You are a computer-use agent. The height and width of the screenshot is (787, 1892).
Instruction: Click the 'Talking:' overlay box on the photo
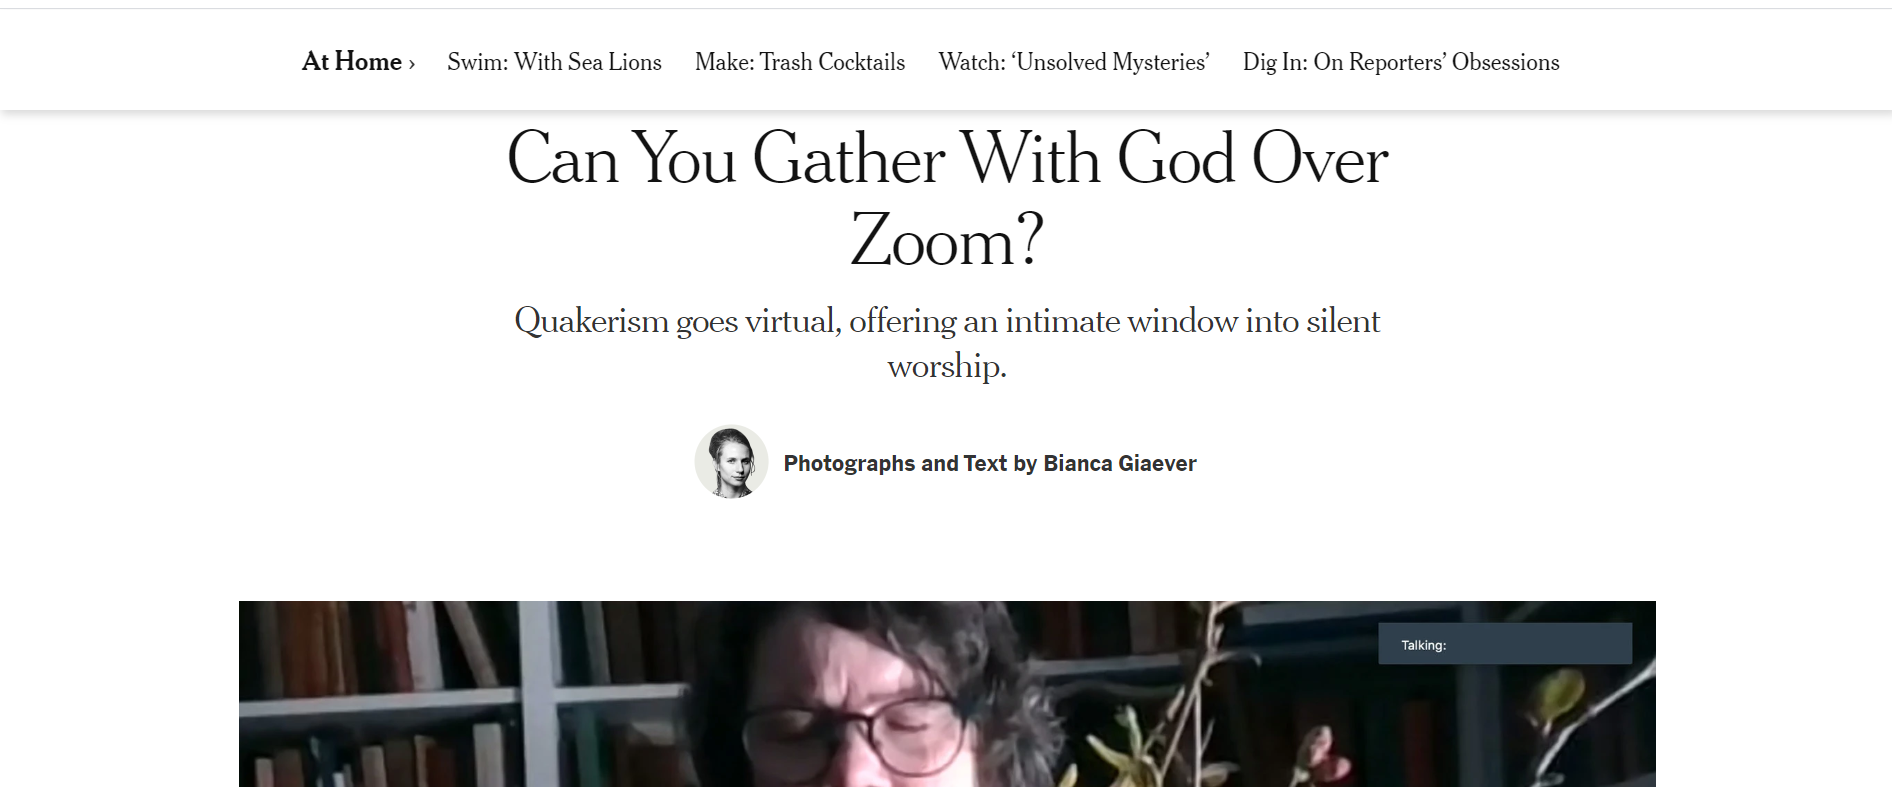[1504, 644]
